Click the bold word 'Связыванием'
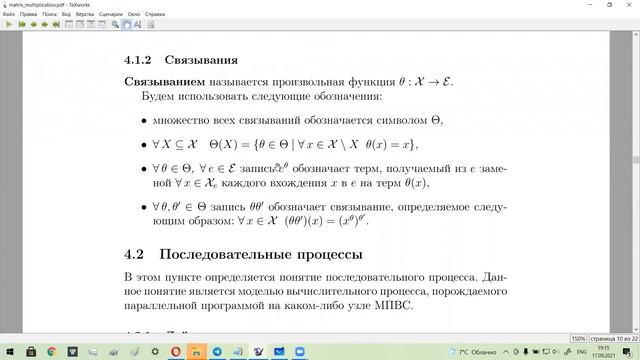The height and width of the screenshot is (360, 640). point(164,82)
